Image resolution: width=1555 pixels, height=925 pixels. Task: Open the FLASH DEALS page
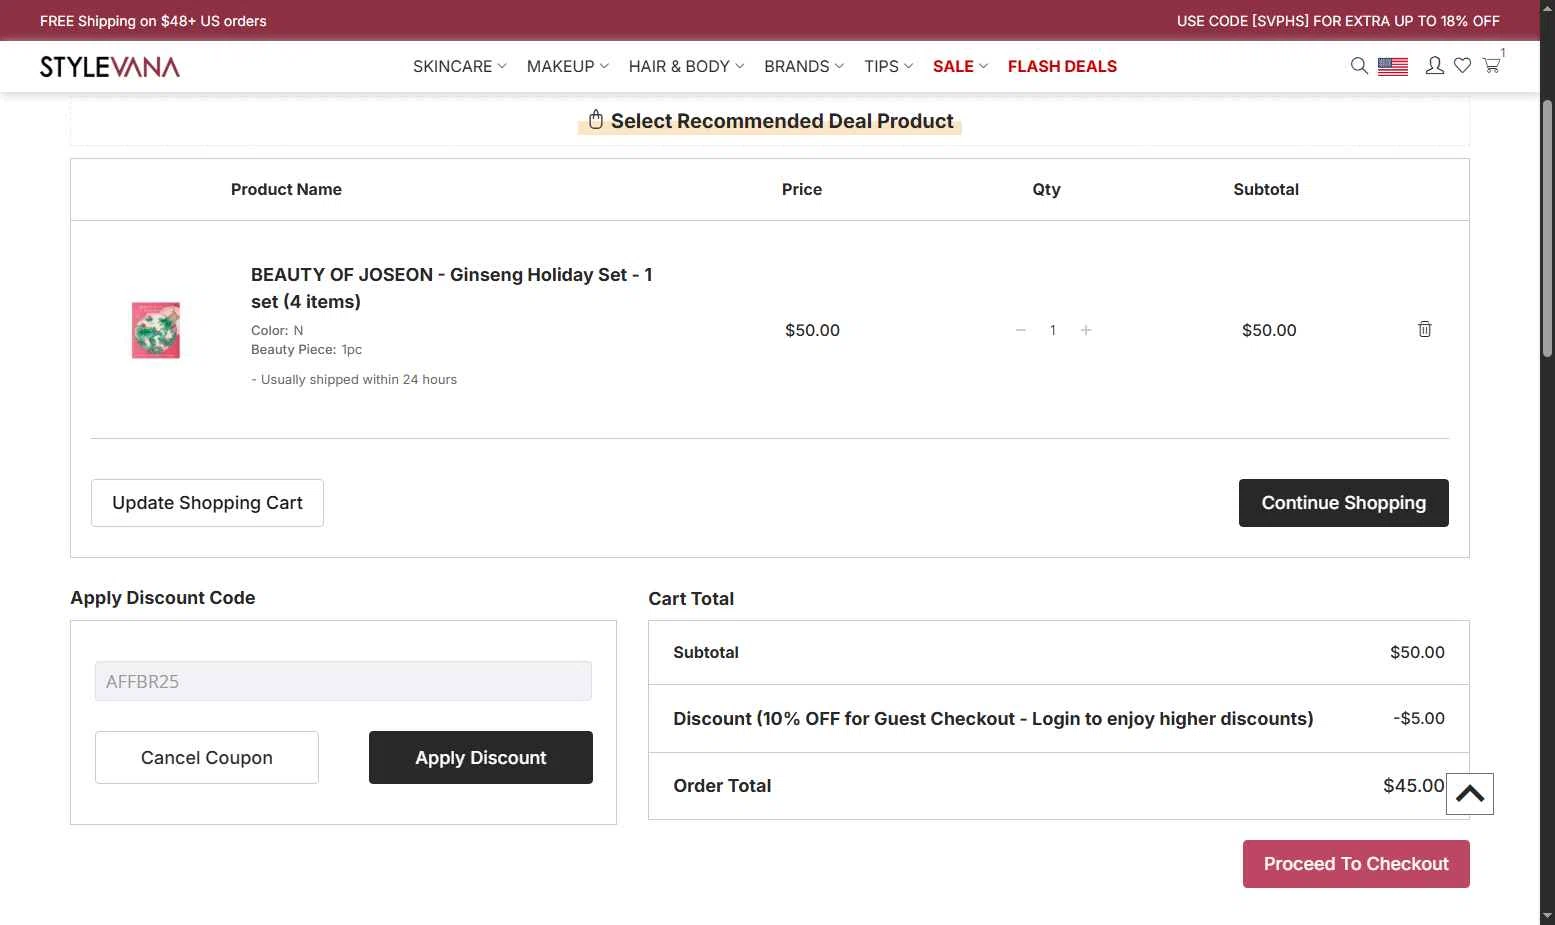click(x=1062, y=66)
